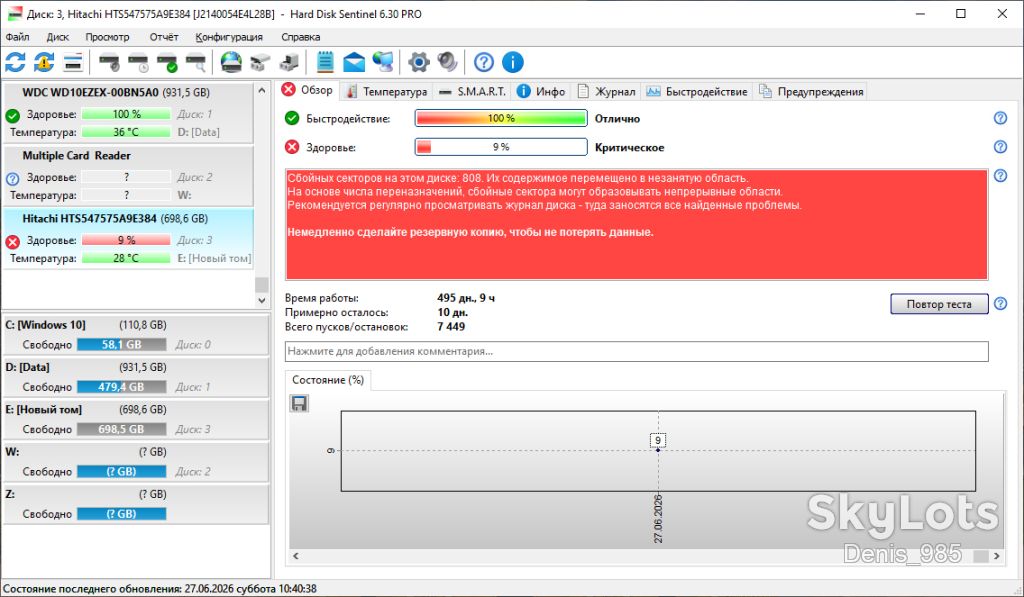The height and width of the screenshot is (597, 1024).
Task: Click the Повтор теста button
Action: coord(939,304)
